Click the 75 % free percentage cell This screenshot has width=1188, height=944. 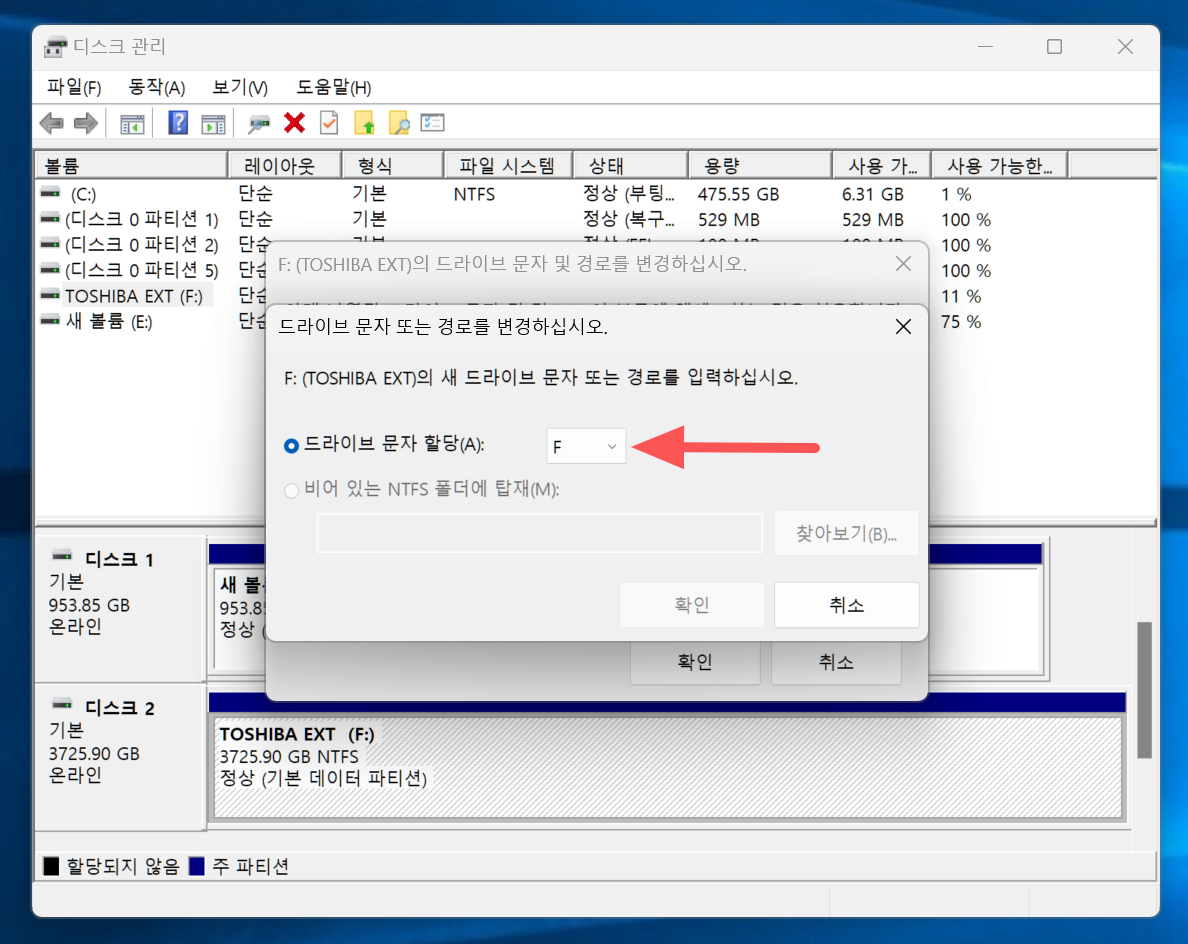click(x=961, y=322)
